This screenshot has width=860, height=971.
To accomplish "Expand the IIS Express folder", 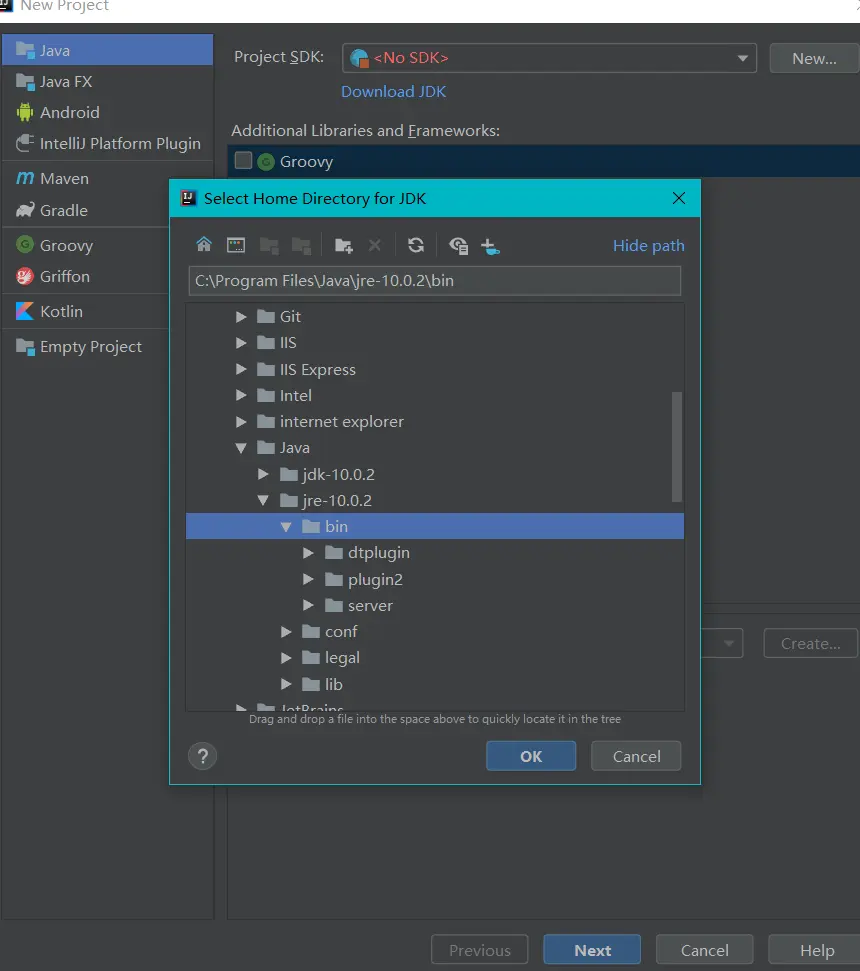I will pyautogui.click(x=241, y=369).
